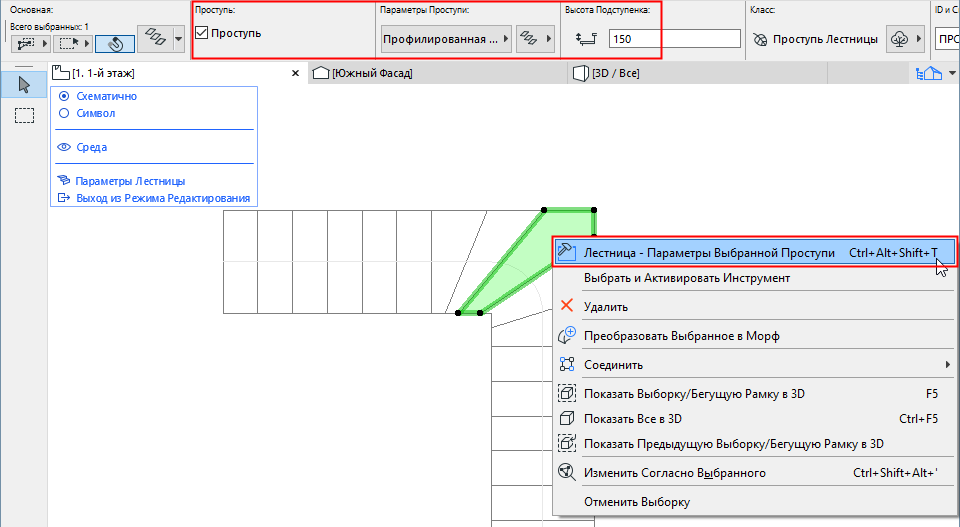Click the show all in 3D cube icon

click(567, 418)
